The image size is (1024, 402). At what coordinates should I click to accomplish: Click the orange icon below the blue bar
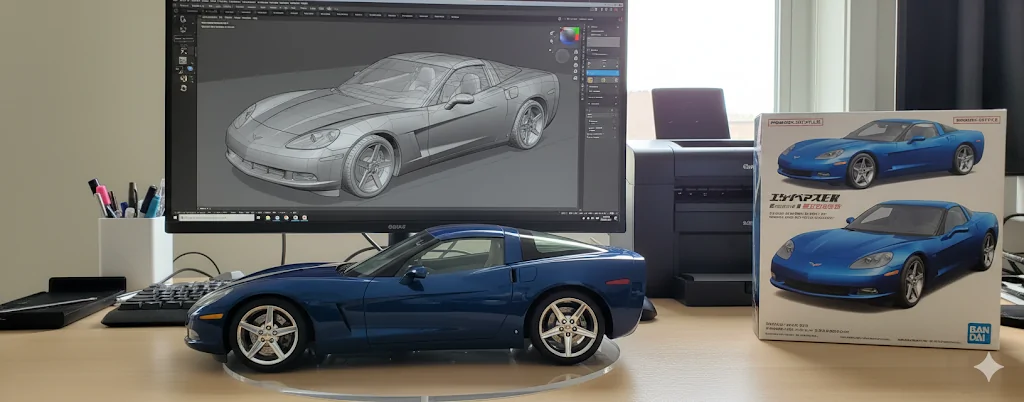click(x=590, y=80)
